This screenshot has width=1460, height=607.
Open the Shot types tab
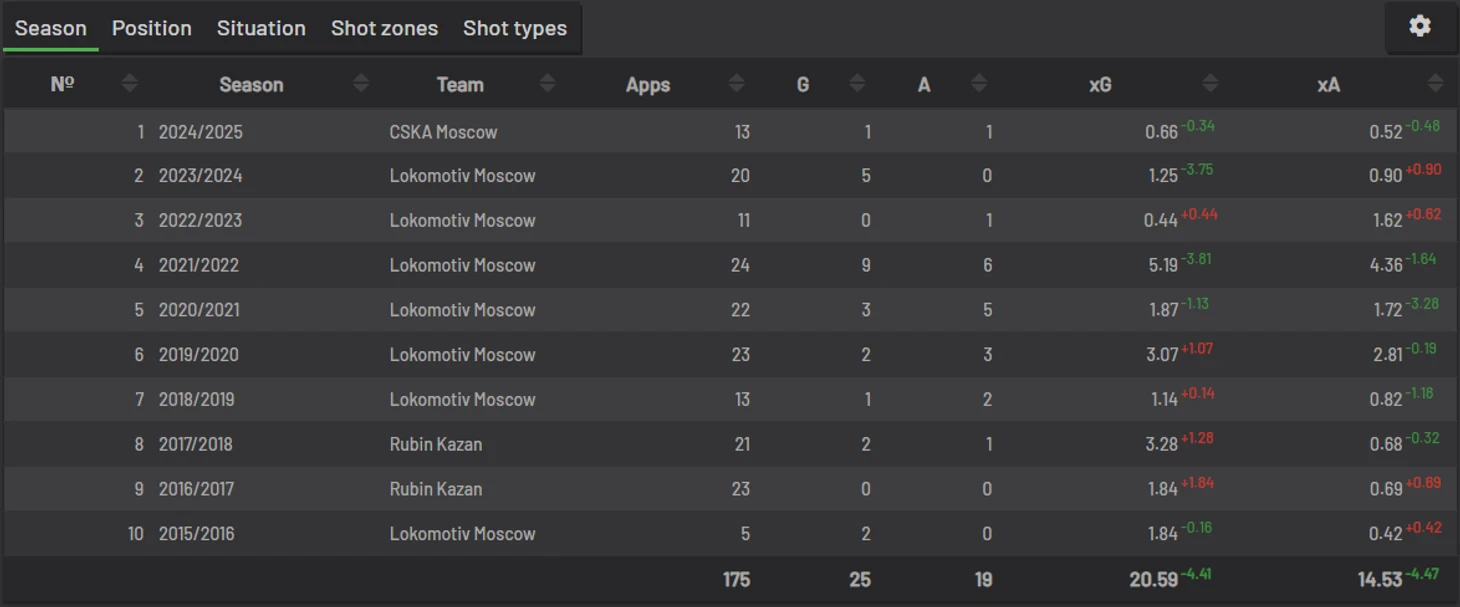point(515,28)
